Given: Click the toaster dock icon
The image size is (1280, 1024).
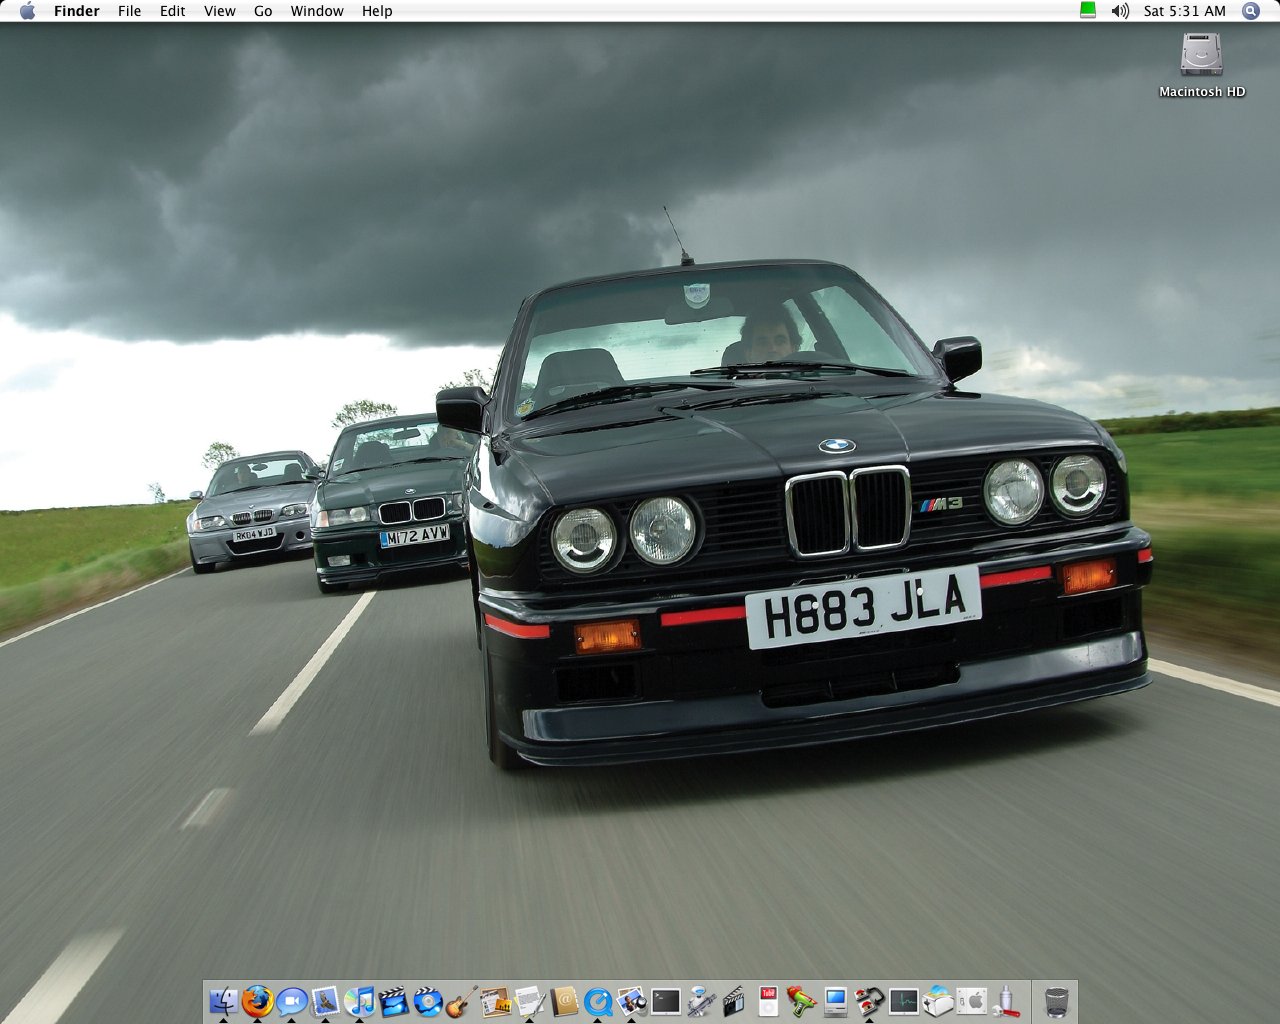Looking at the screenshot, I should [x=937, y=1001].
